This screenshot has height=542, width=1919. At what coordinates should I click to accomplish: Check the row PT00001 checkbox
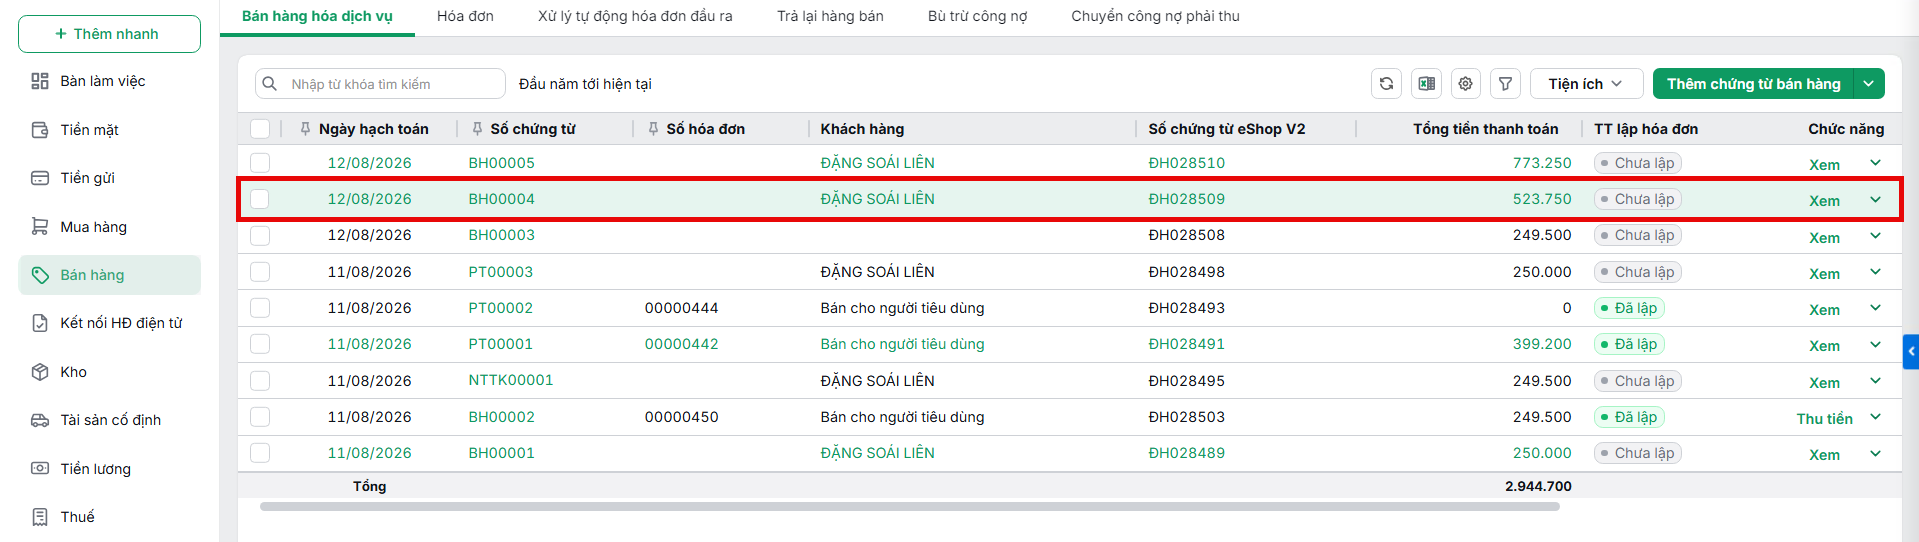[x=260, y=344]
